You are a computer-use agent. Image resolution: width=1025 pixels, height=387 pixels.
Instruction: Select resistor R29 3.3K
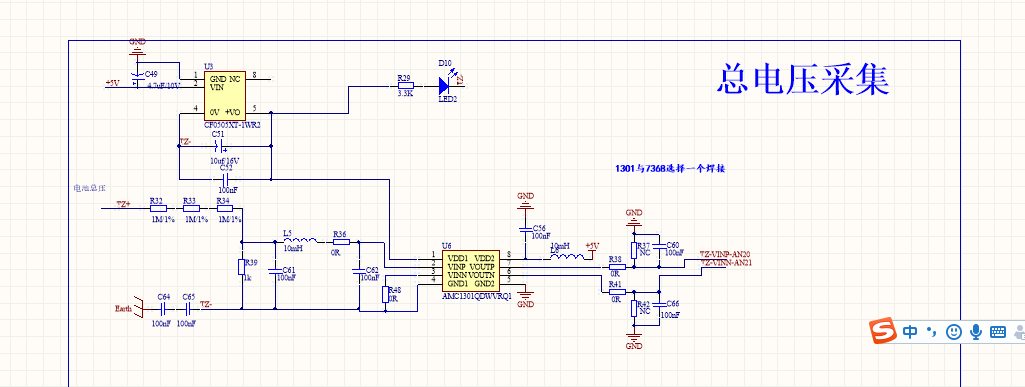[405, 85]
